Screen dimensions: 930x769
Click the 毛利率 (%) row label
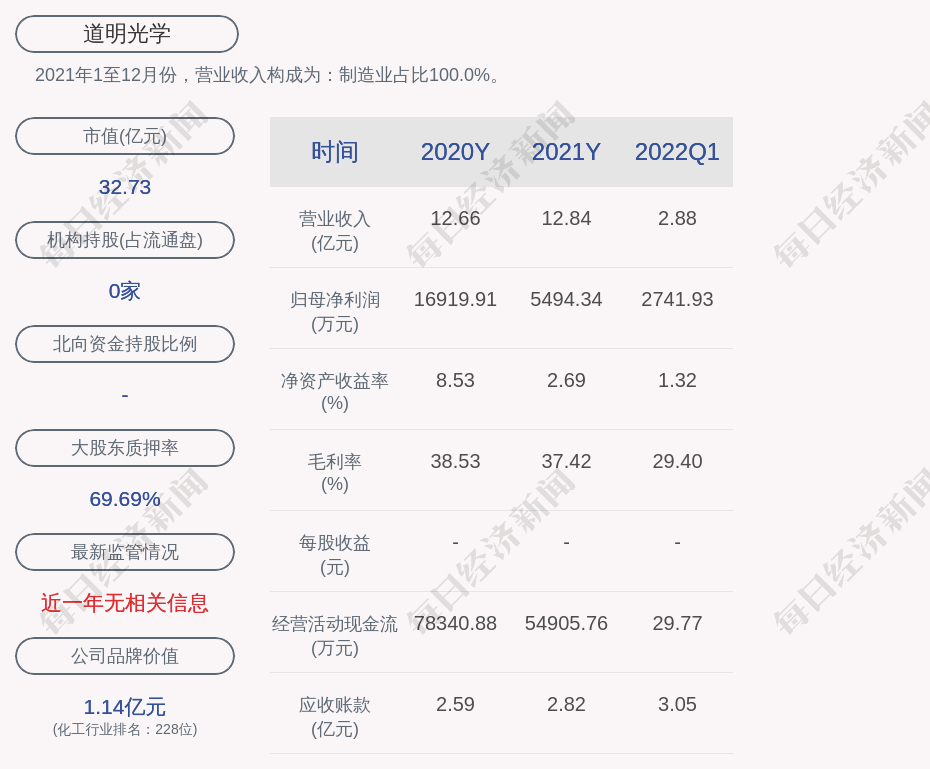coord(335,473)
